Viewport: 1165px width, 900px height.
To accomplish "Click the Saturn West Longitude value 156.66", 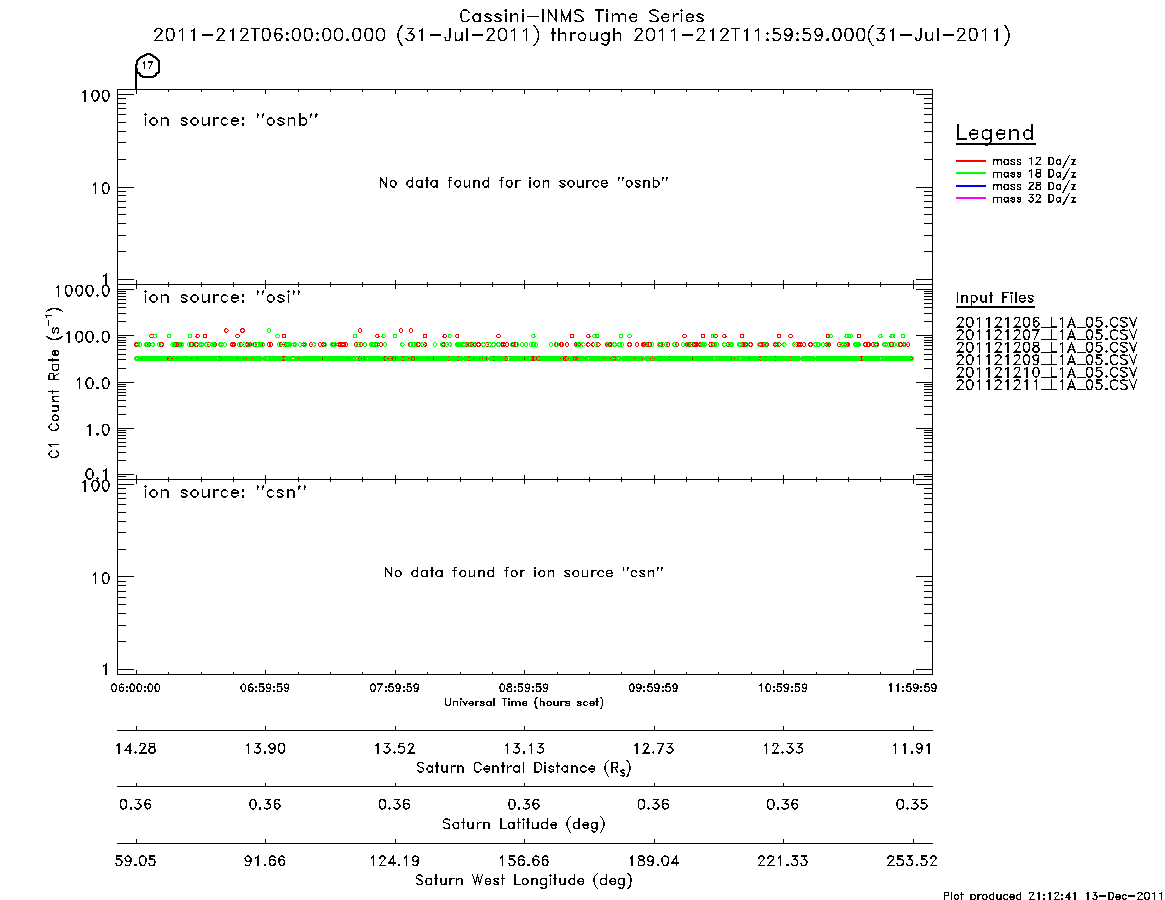I will click(x=524, y=861).
